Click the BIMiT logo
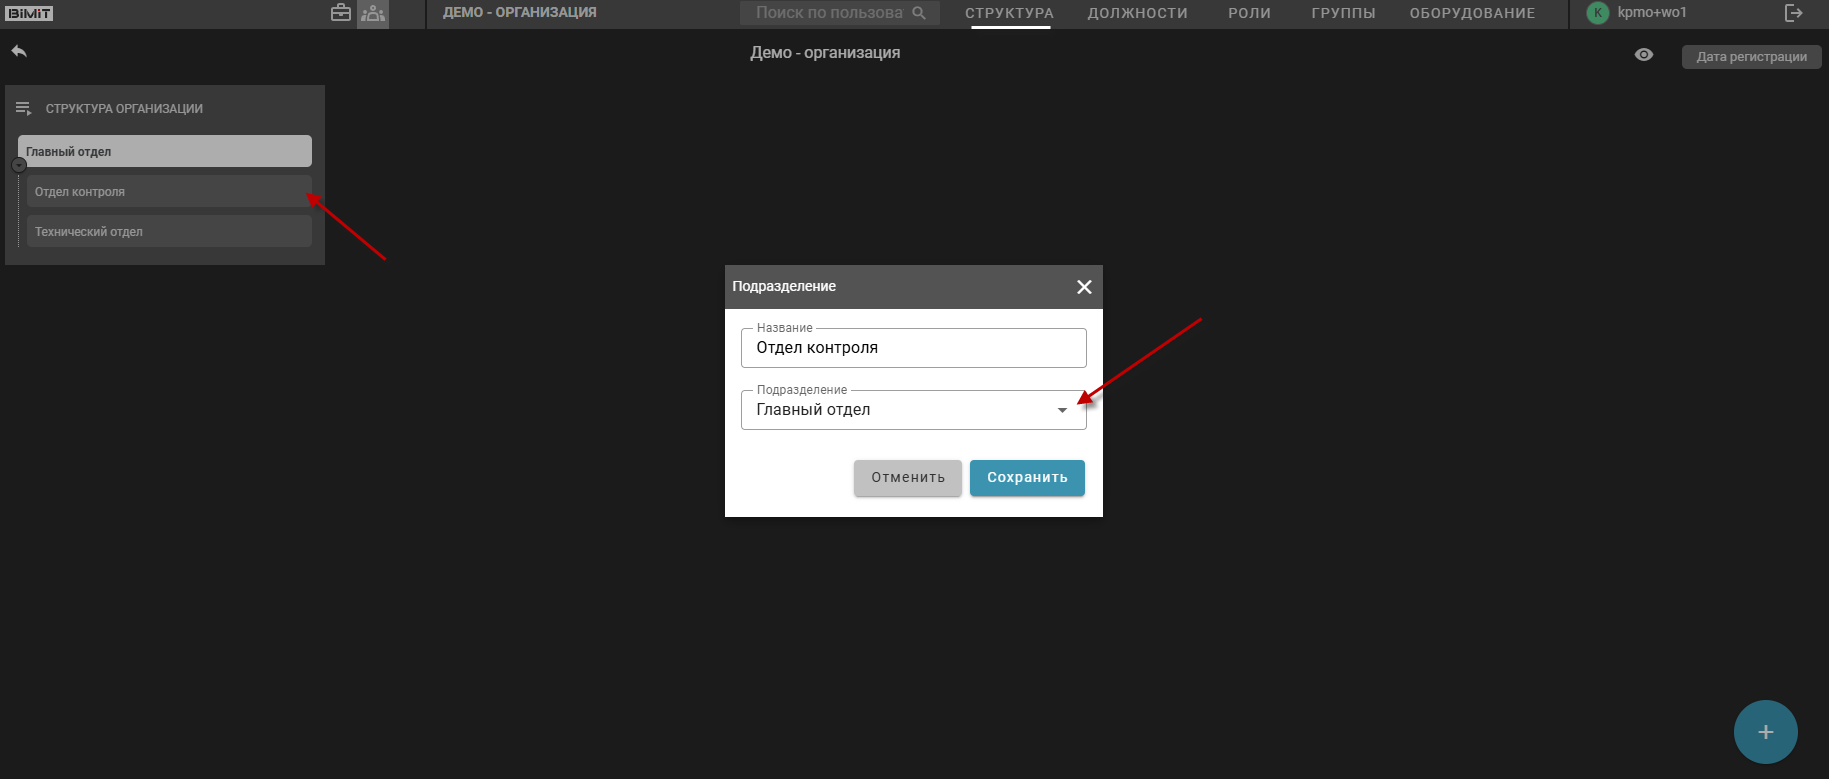 (x=30, y=13)
